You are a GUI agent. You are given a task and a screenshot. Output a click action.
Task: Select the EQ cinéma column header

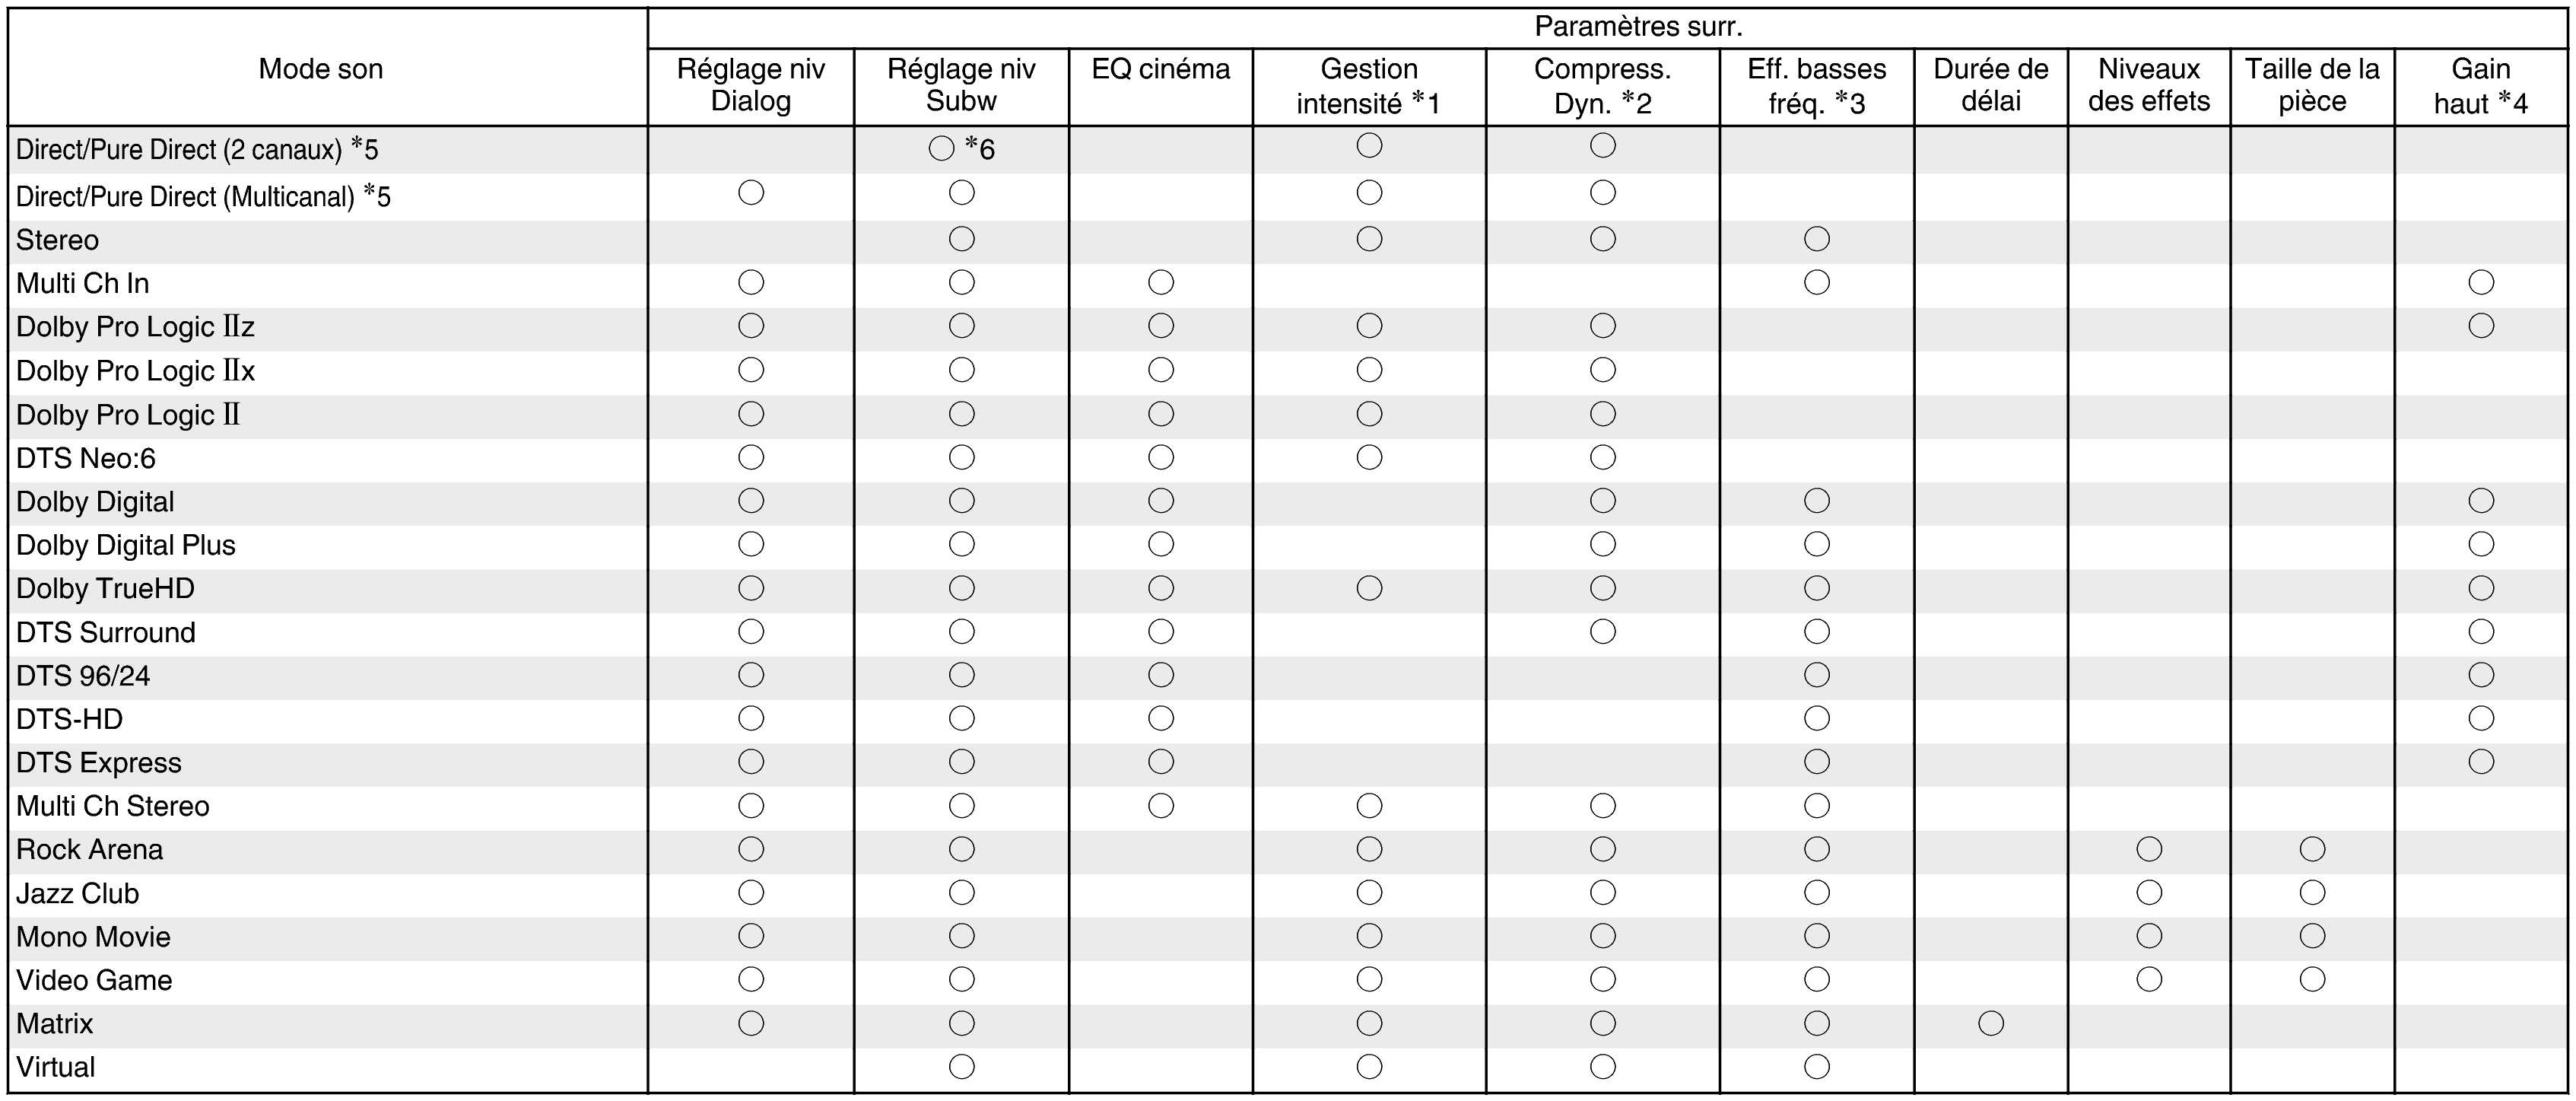pos(1161,69)
